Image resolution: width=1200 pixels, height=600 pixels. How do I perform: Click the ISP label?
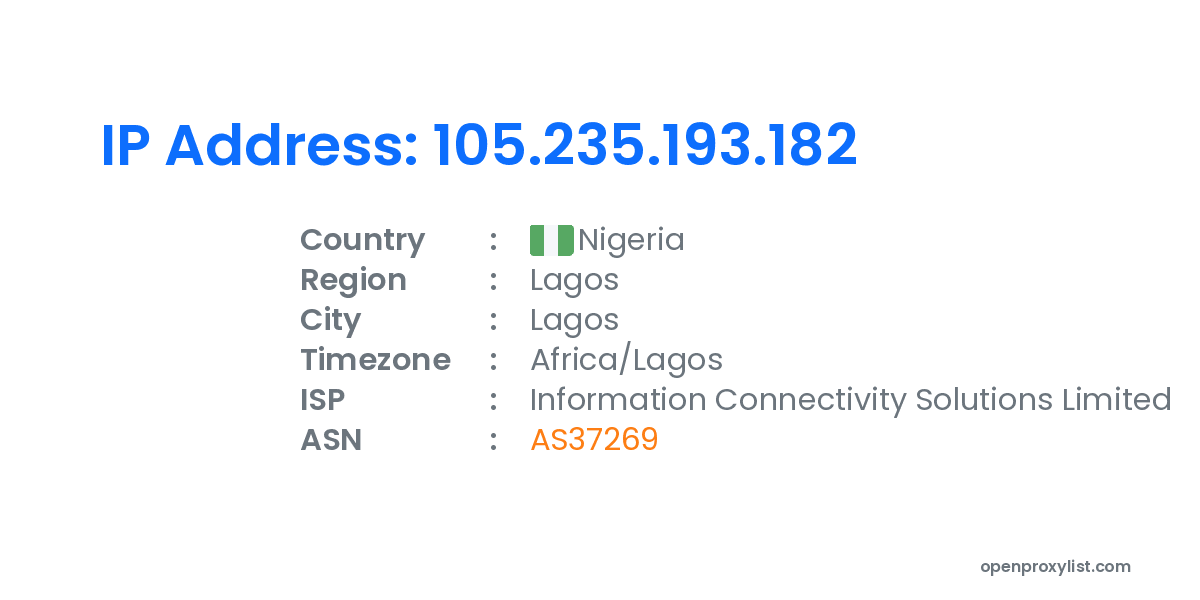(322, 400)
